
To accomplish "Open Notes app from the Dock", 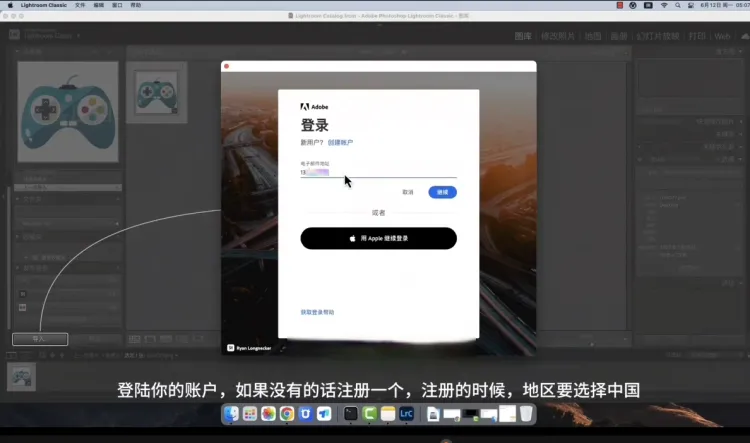I will click(x=388, y=414).
